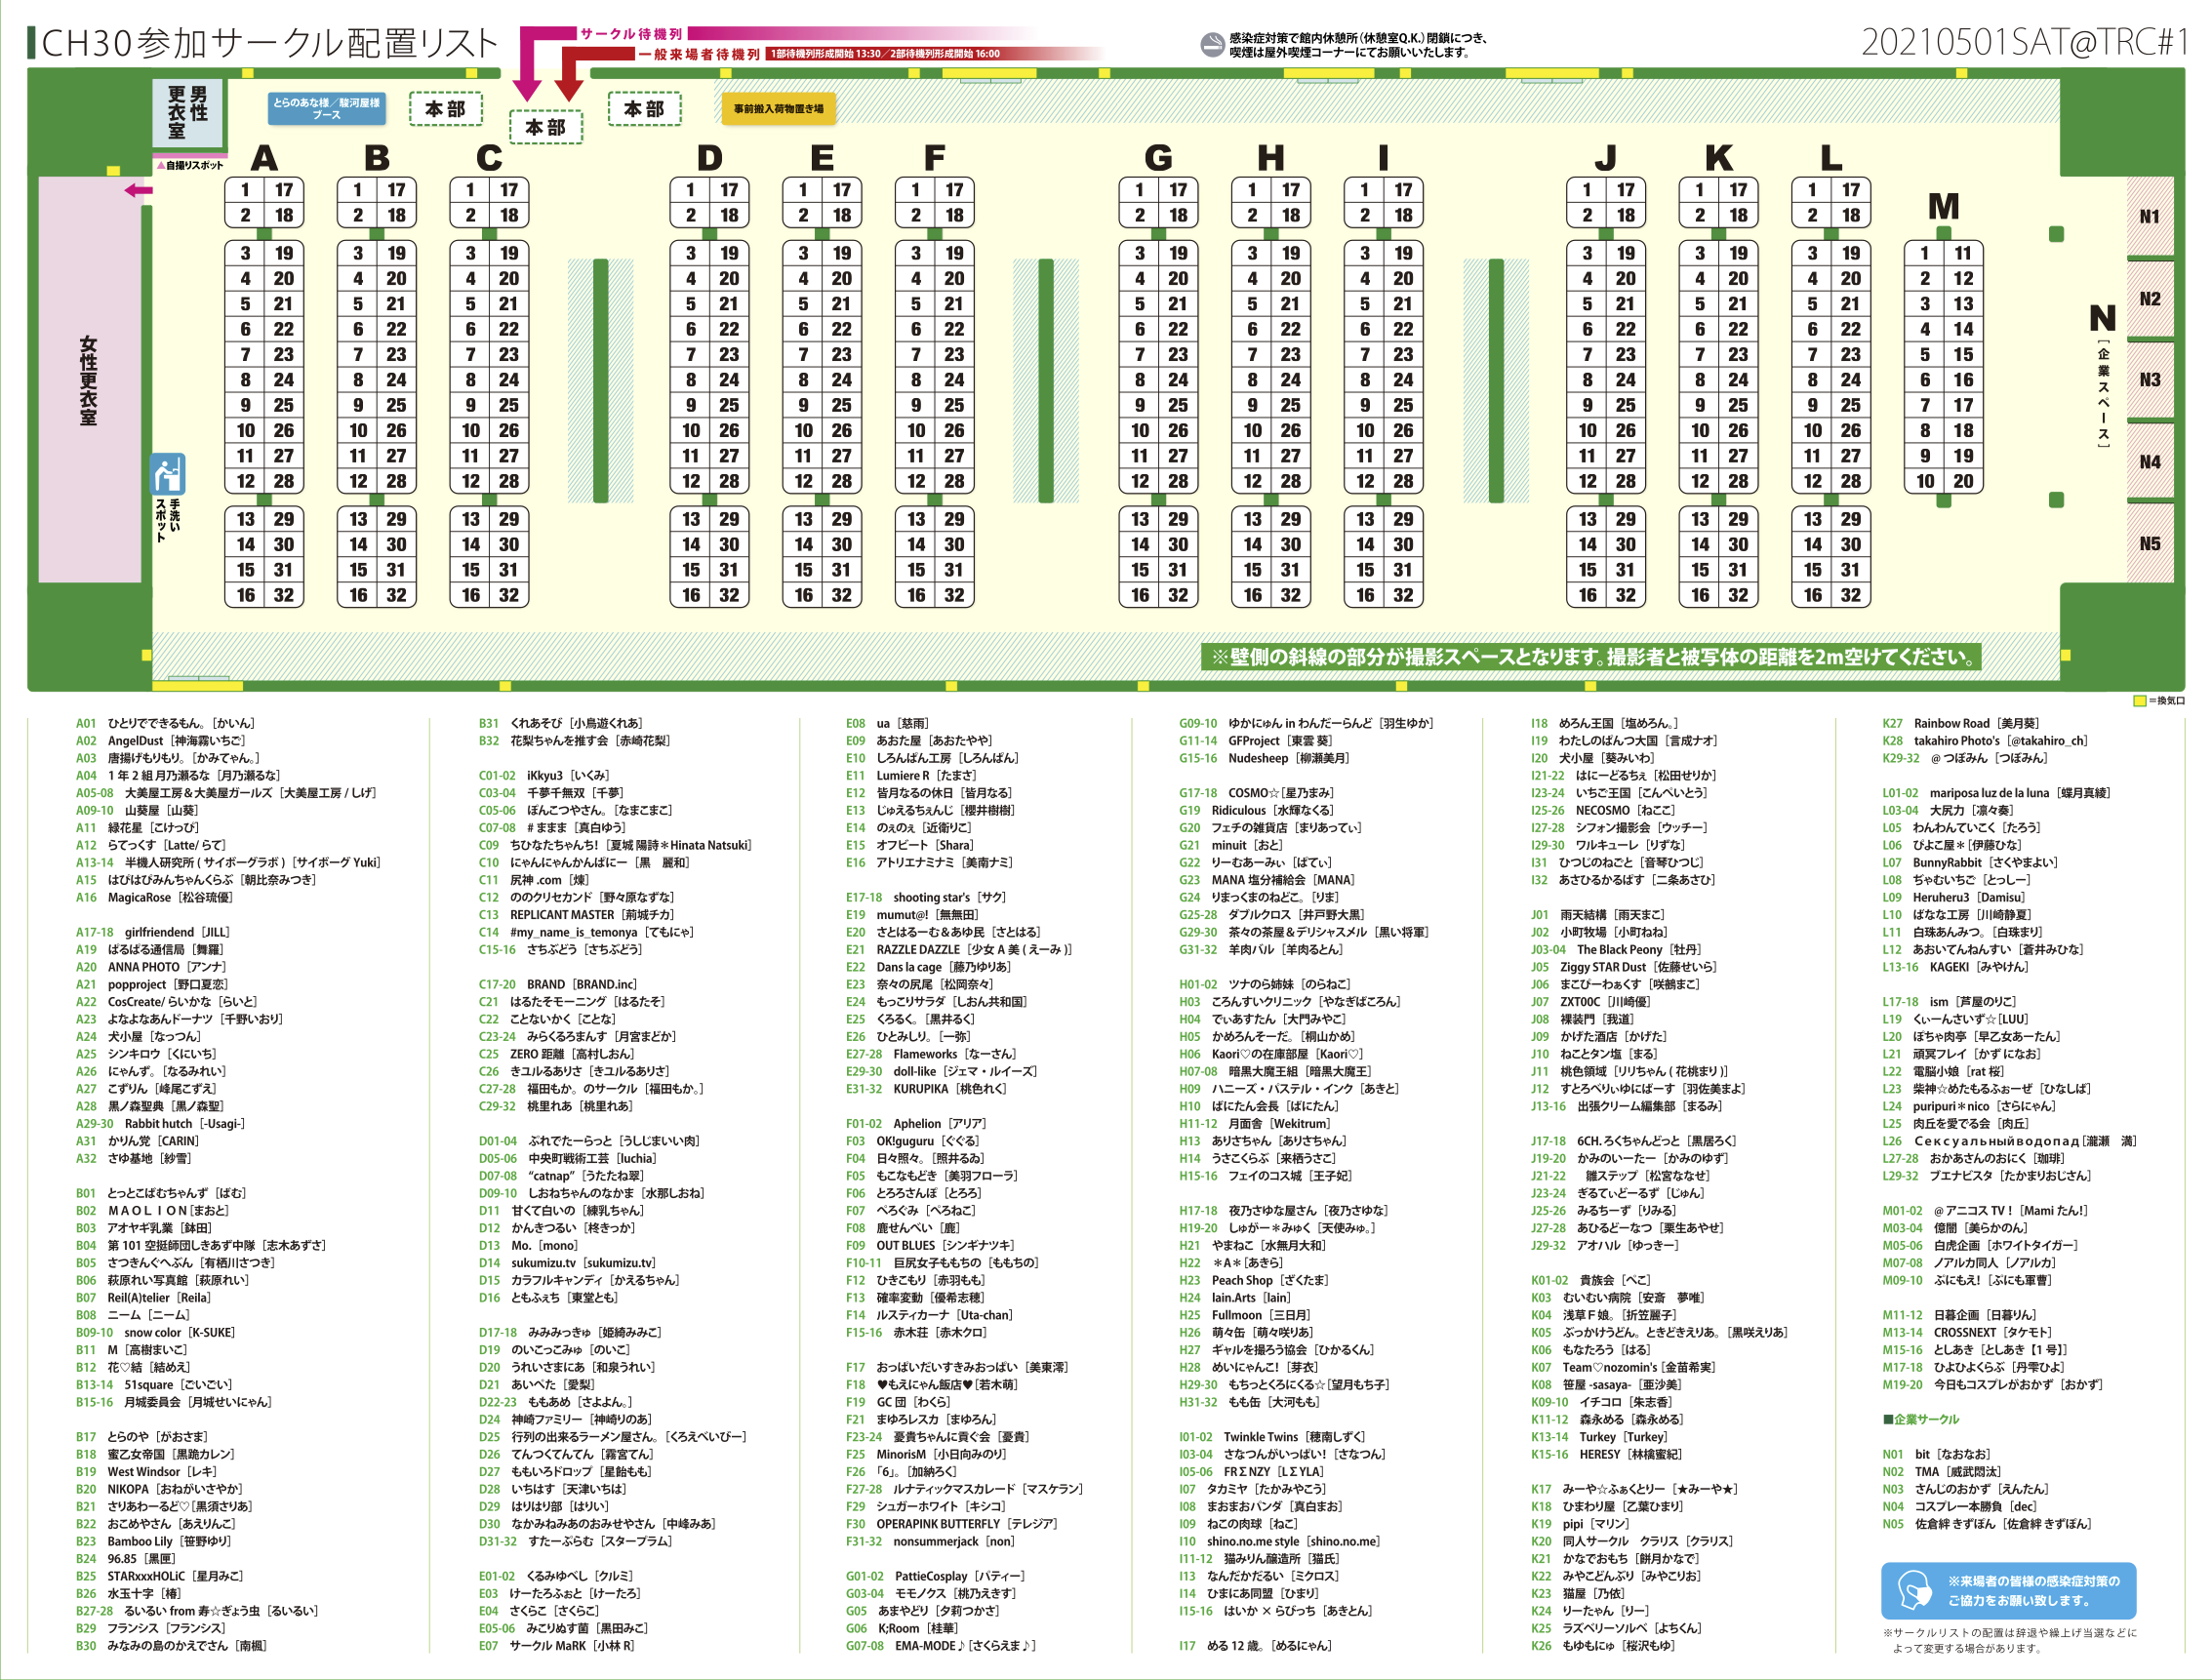The width and height of the screenshot is (2212, 1680).
Task: Click list entry D14 sukumizu.tv
Action: click(568, 1263)
